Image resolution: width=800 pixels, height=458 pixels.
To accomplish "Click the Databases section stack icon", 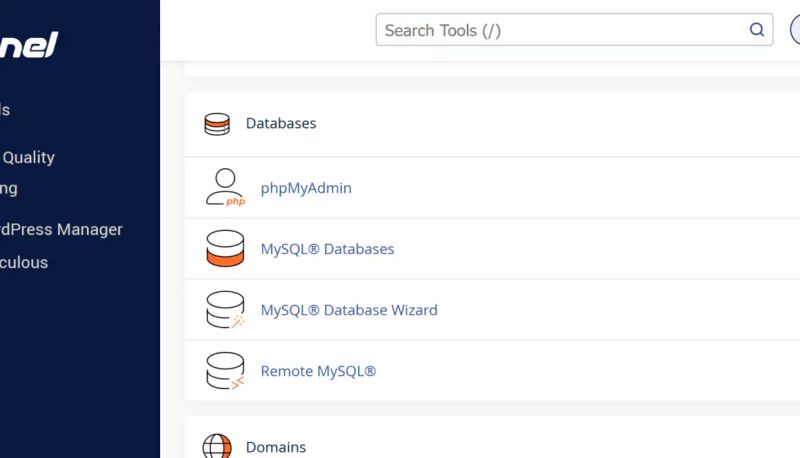I will (217, 124).
